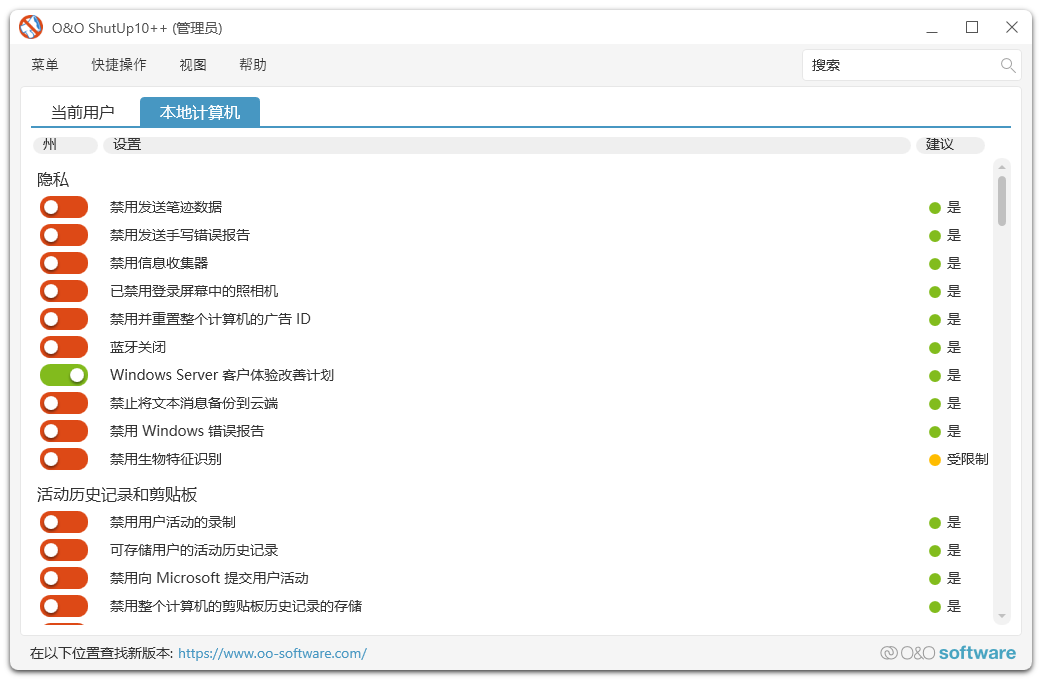Toggle the 禁用用户活动的录制 switch

(x=64, y=523)
